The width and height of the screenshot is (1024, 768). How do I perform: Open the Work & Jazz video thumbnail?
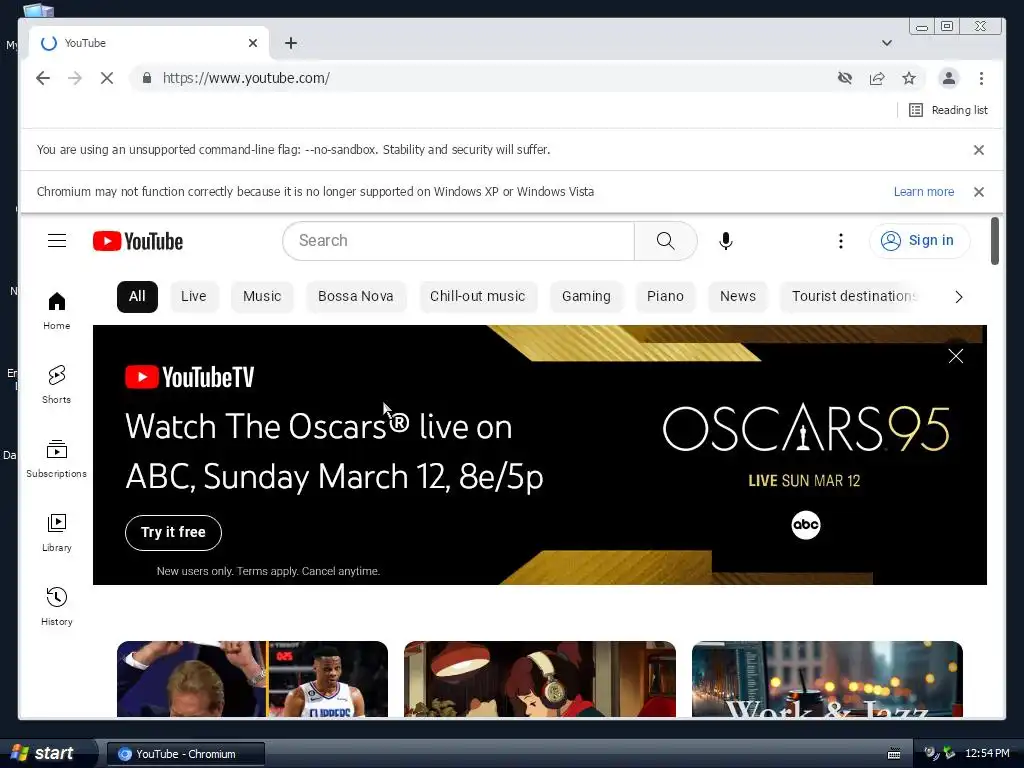(x=827, y=679)
